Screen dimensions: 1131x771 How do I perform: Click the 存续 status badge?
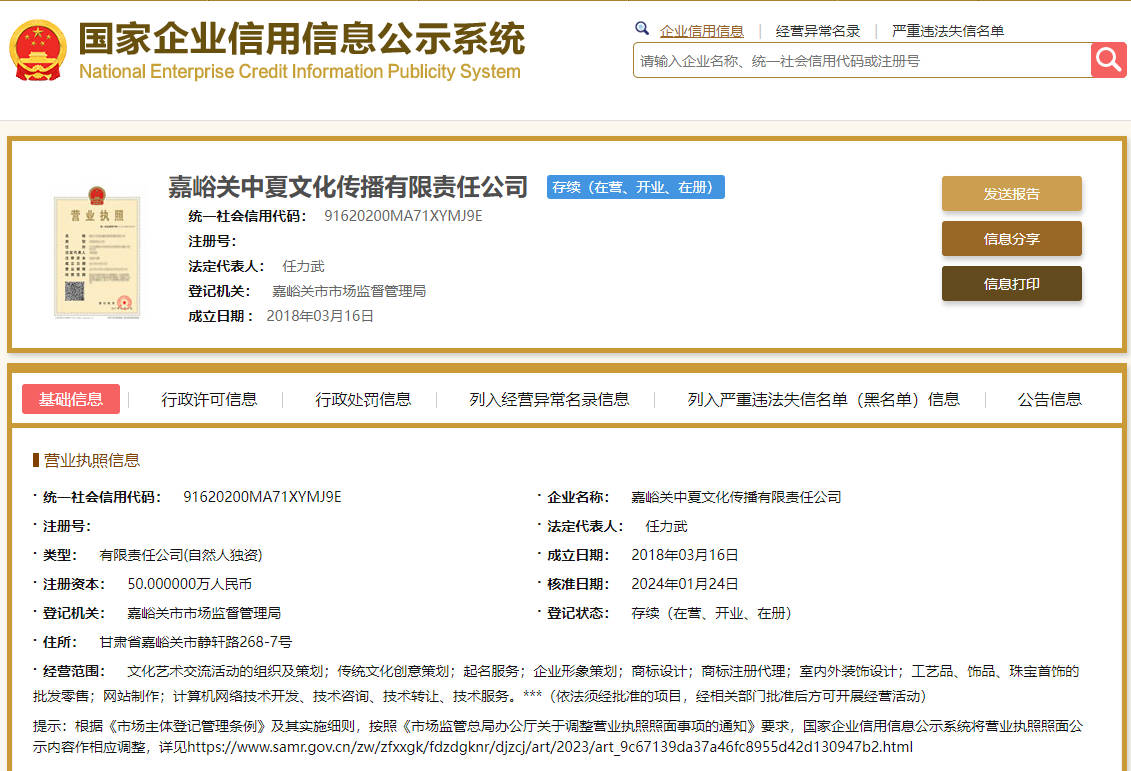coord(635,187)
